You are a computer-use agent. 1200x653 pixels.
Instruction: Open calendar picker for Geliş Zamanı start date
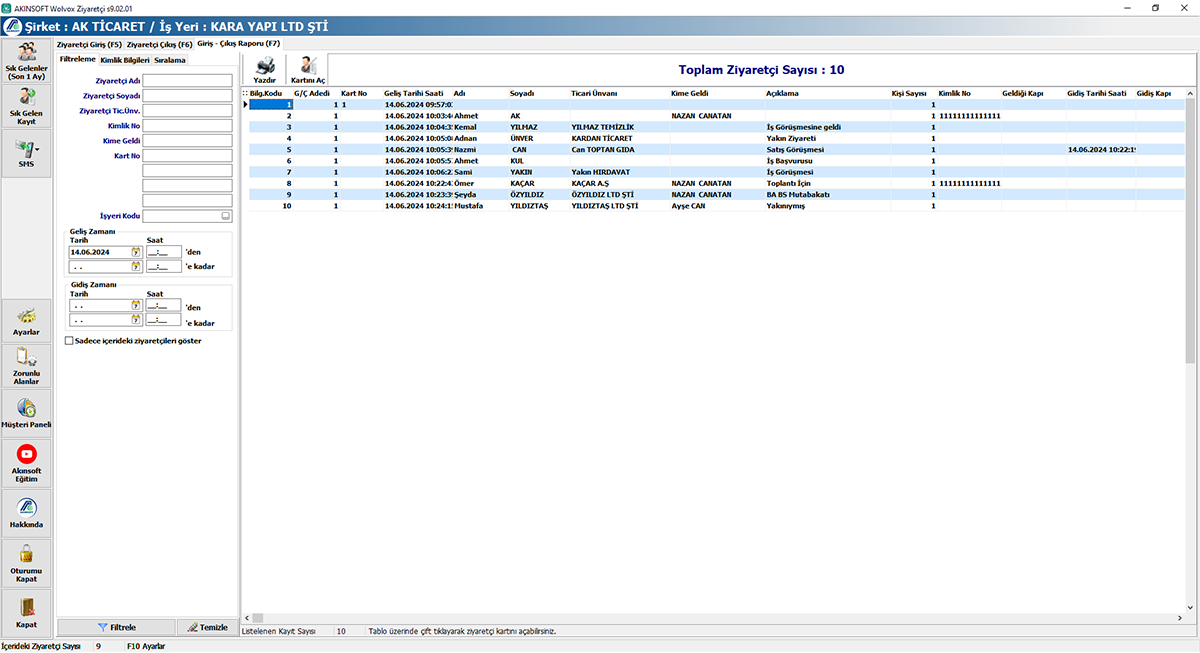click(x=135, y=253)
